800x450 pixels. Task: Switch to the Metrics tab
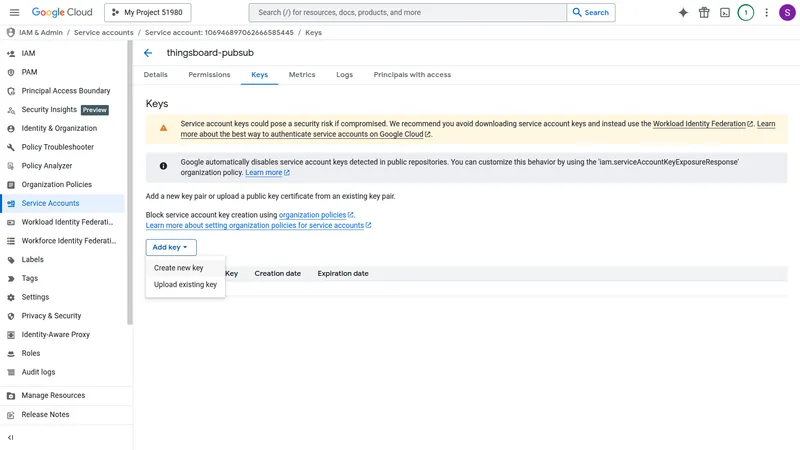pyautogui.click(x=302, y=74)
